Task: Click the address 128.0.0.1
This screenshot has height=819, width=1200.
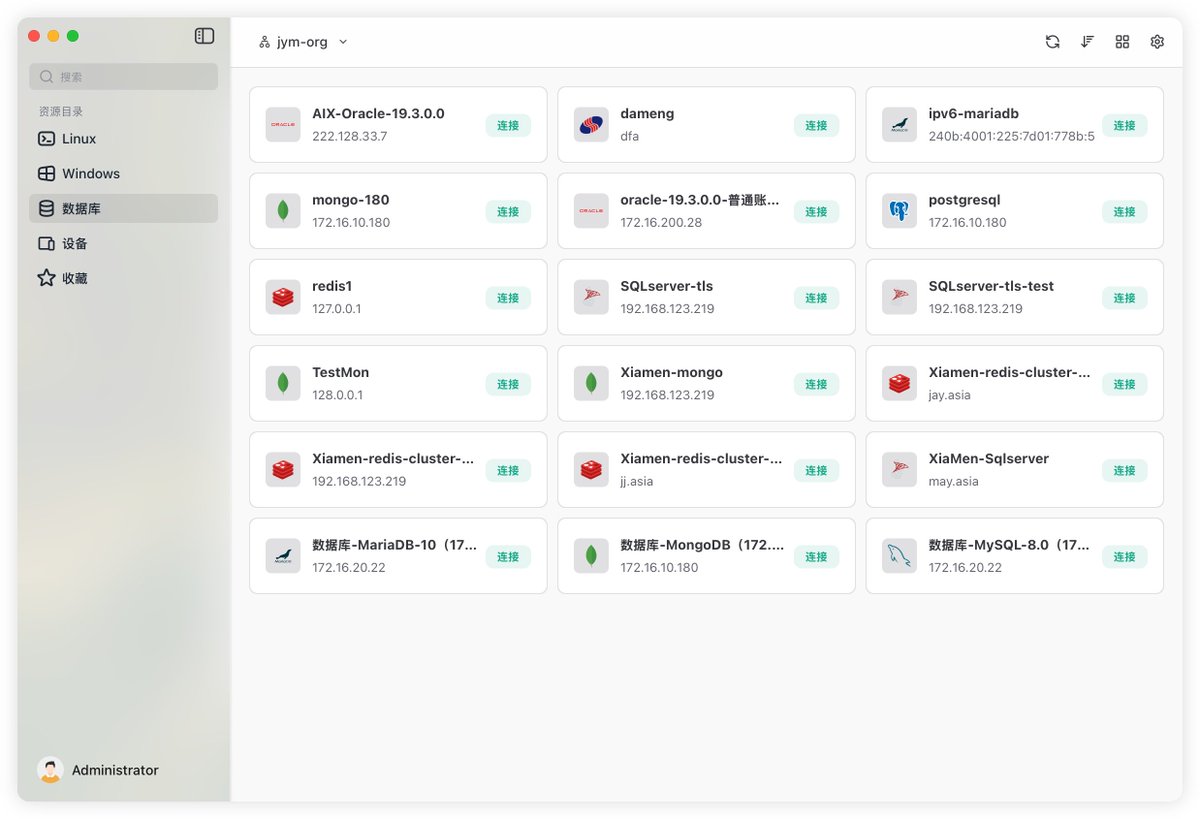Action: pos(337,394)
